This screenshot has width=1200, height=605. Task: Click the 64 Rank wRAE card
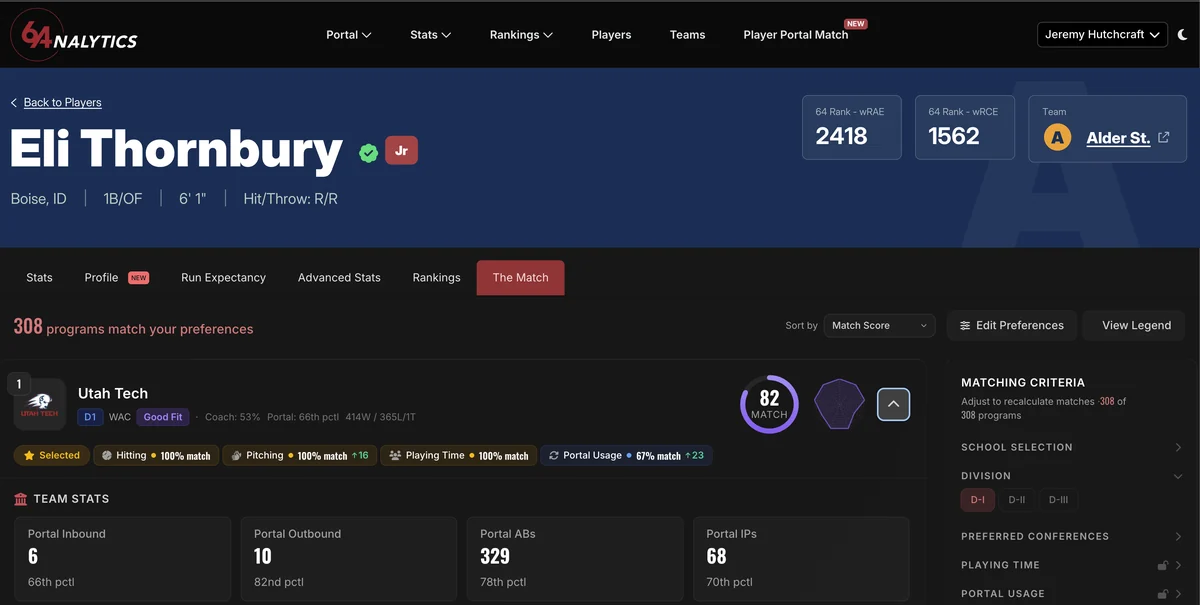[x=851, y=127]
